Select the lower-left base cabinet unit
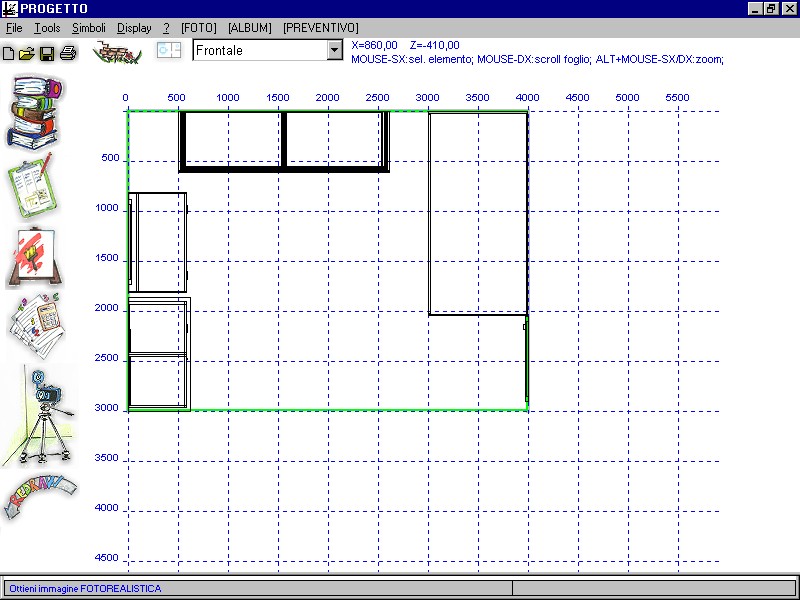800x600 pixels. (159, 355)
